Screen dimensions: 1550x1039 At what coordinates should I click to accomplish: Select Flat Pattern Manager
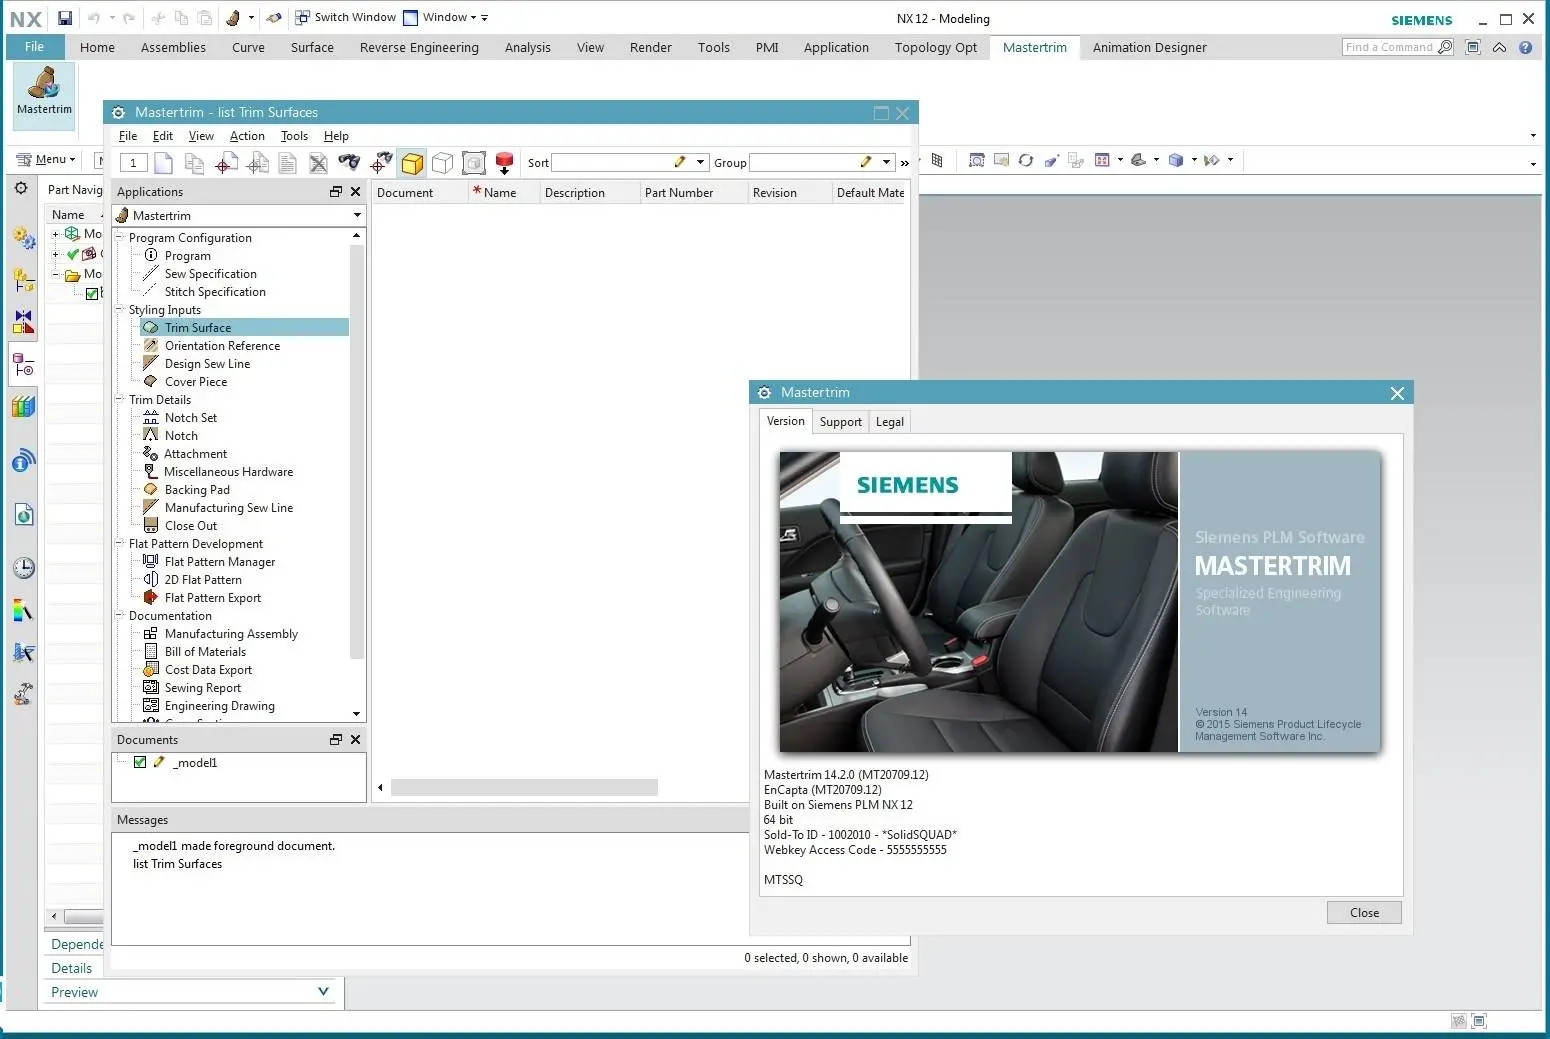tap(219, 562)
